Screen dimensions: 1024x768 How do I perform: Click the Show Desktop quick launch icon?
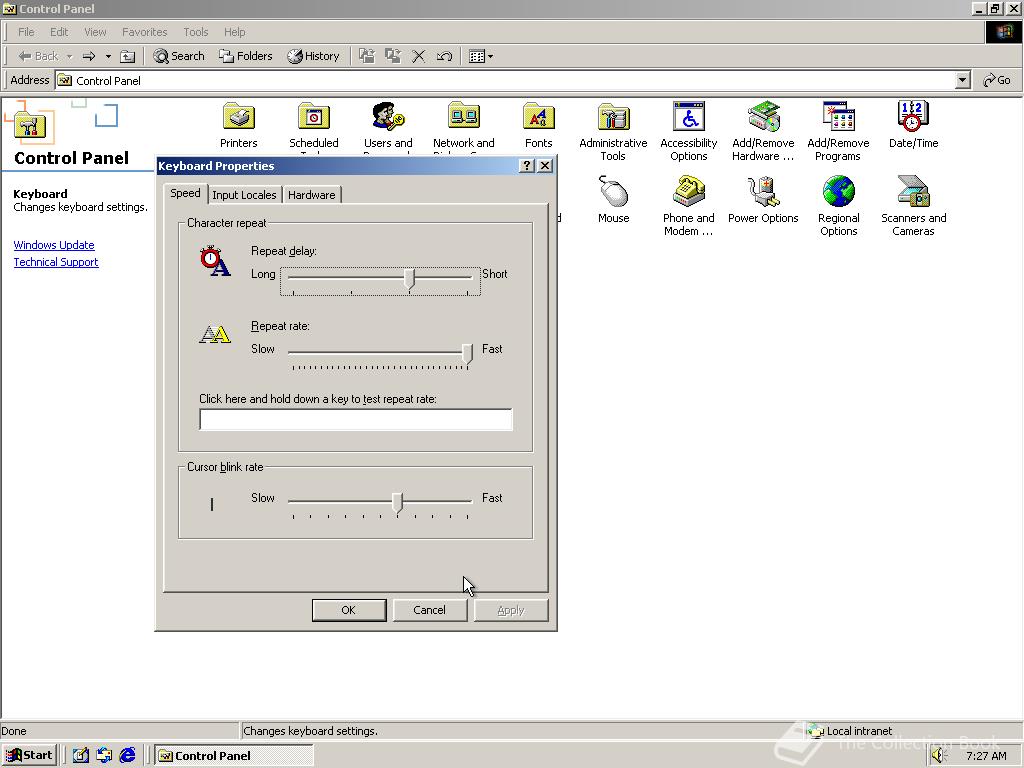click(80, 756)
